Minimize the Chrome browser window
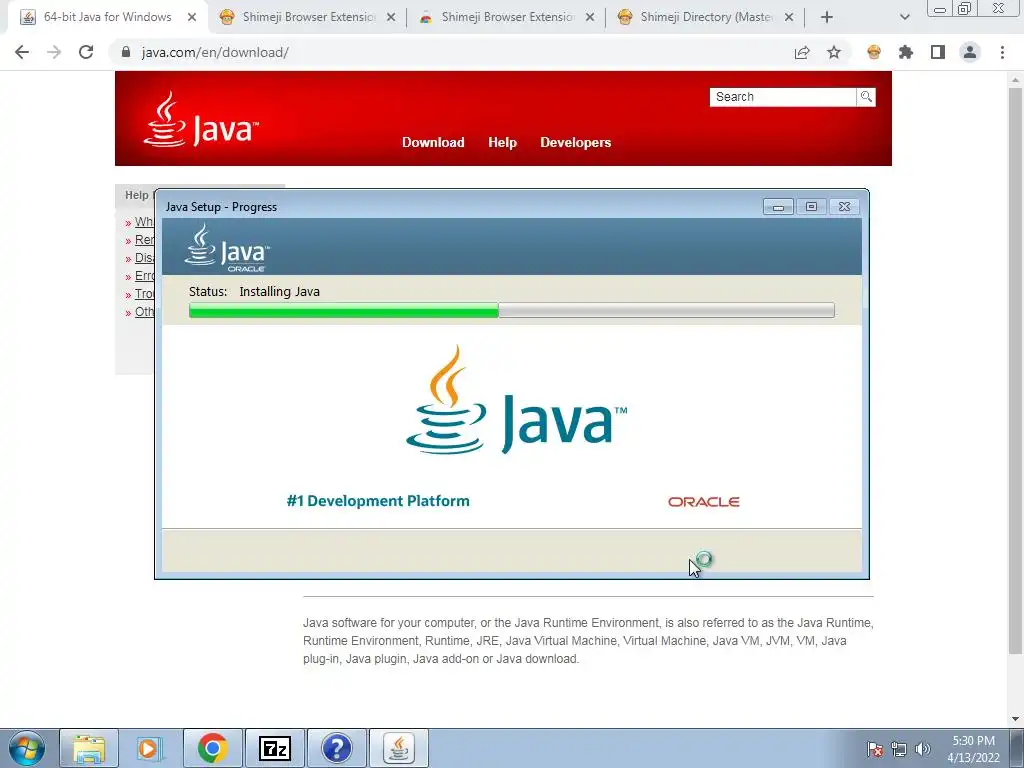This screenshot has height=768, width=1024. tap(940, 9)
